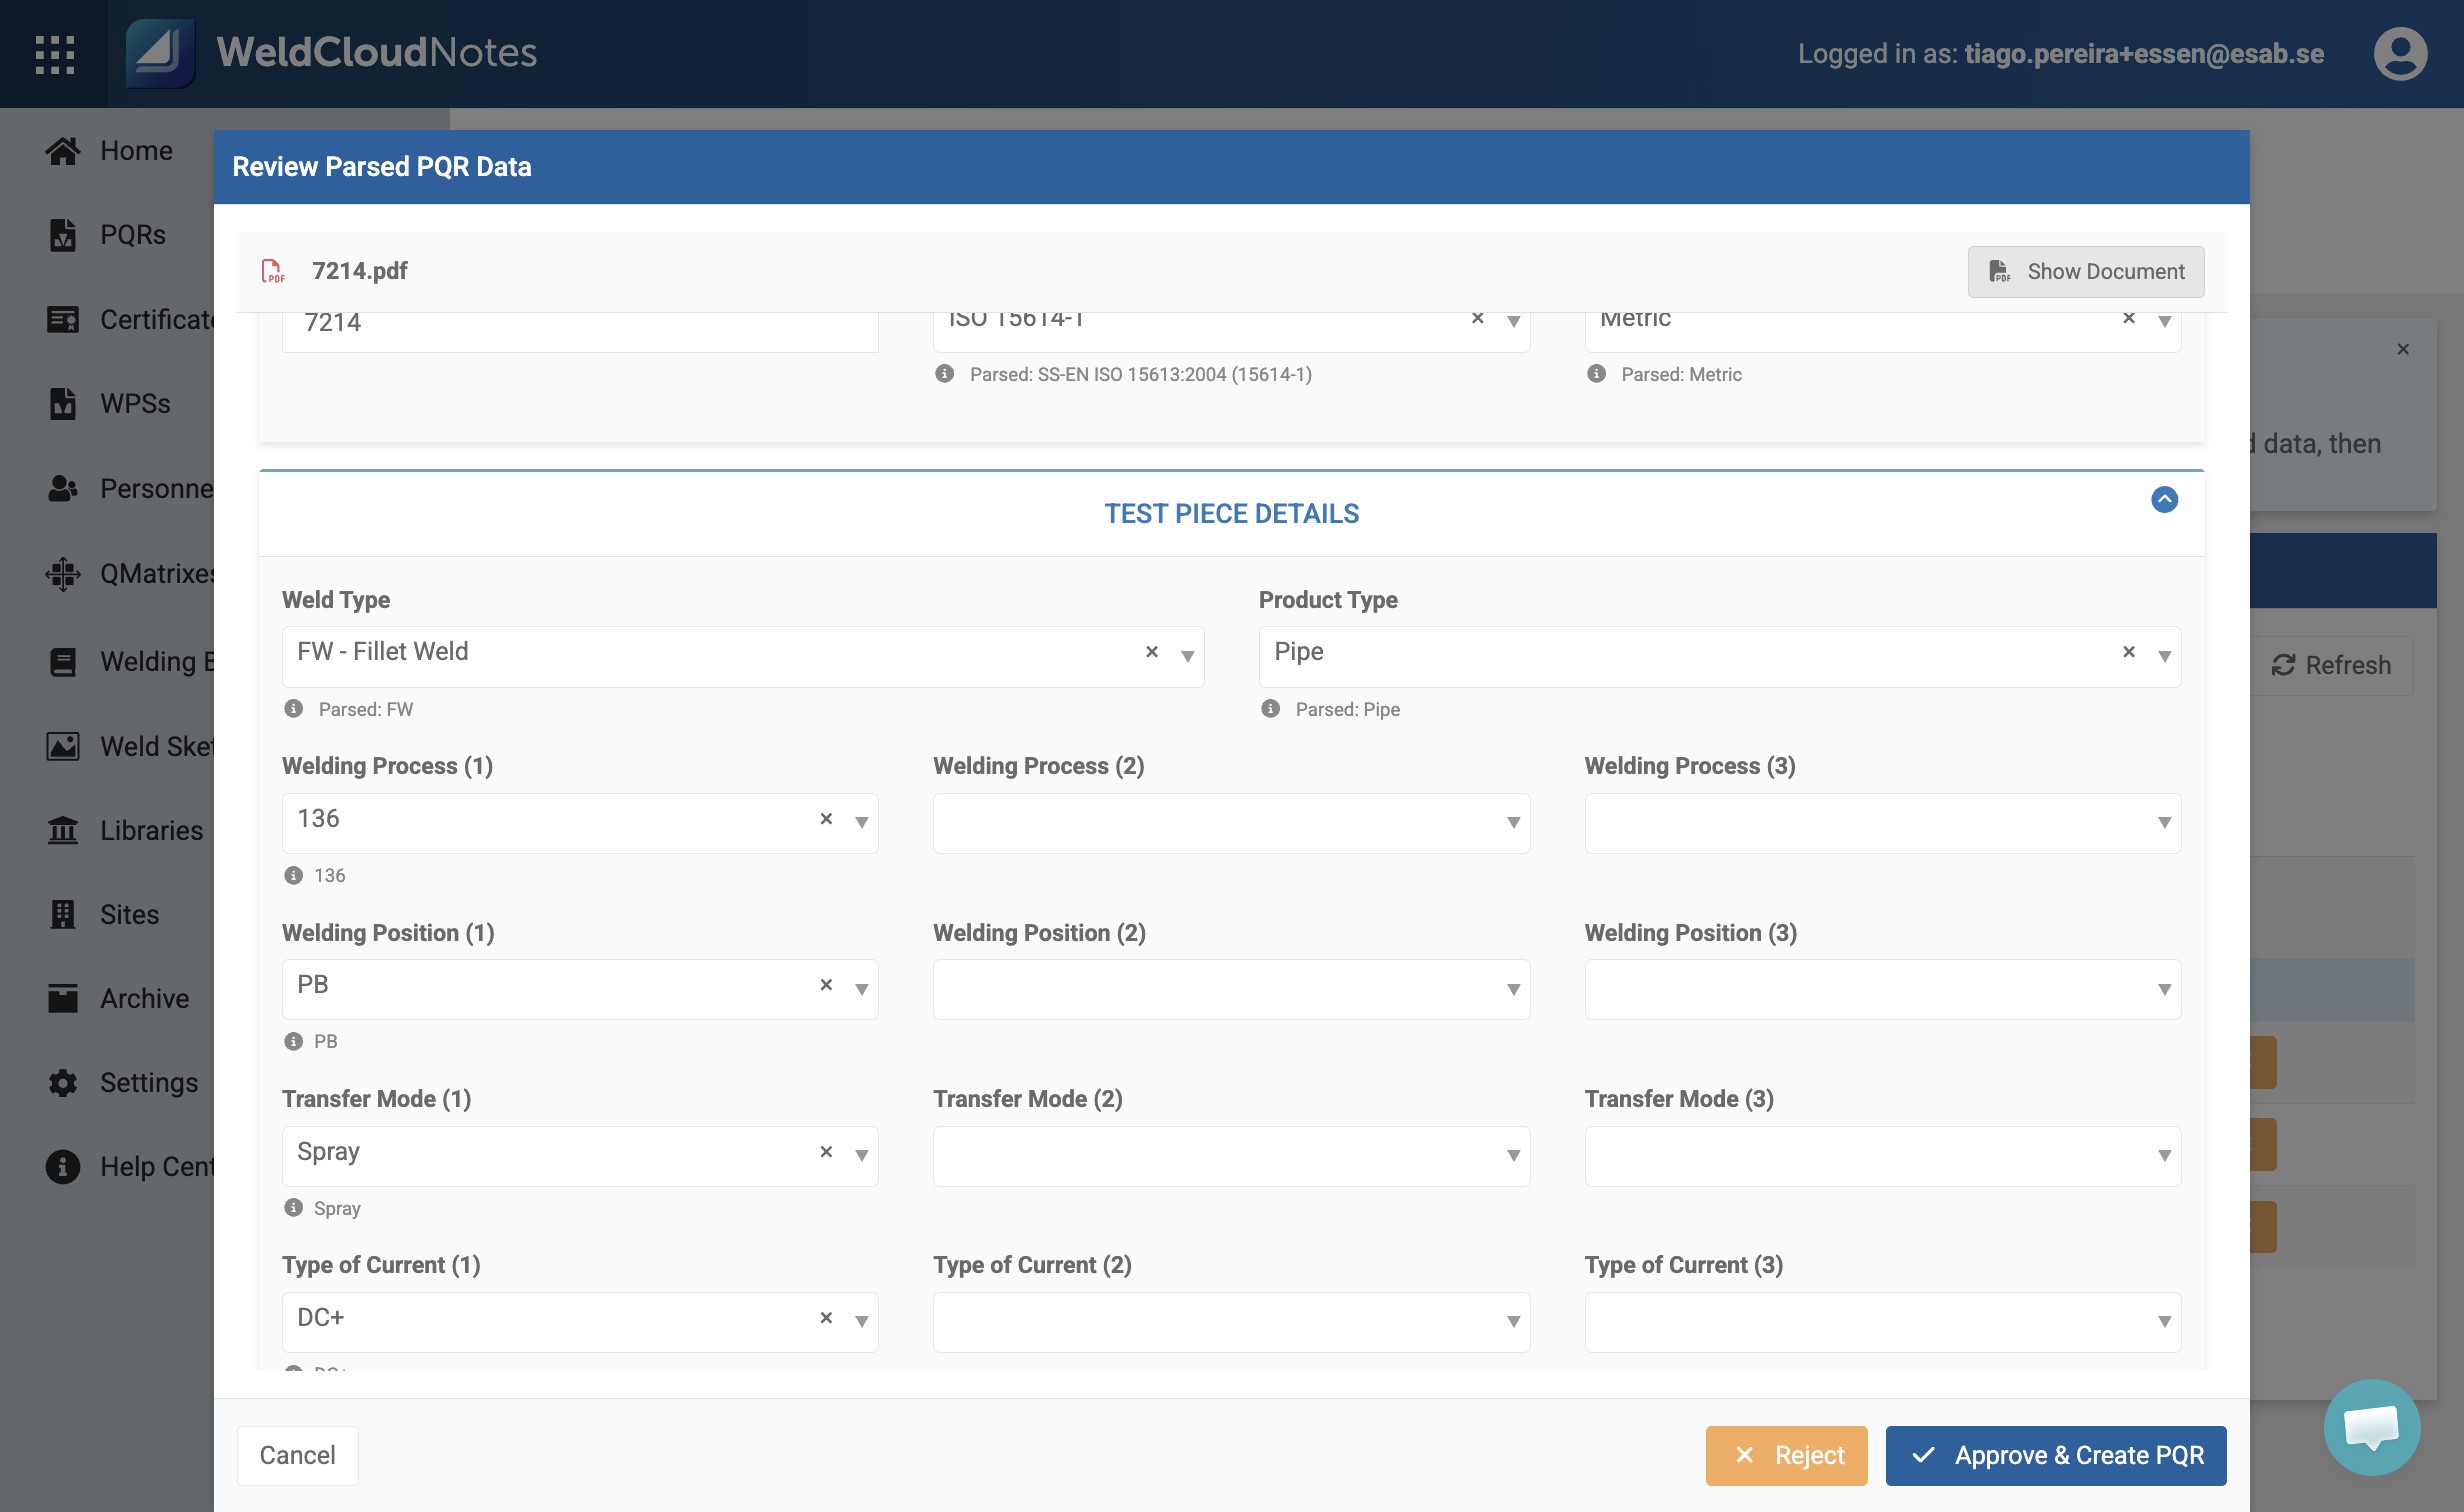Viewport: 2464px width, 1512px height.
Task: Click the red PDF file icon beside 7214.pdf
Action: coord(273,271)
